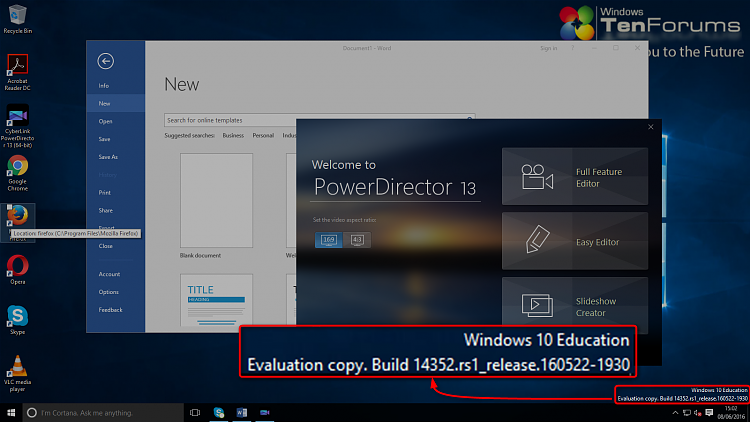
Task: Click the Search for online templates field
Action: [x=230, y=120]
